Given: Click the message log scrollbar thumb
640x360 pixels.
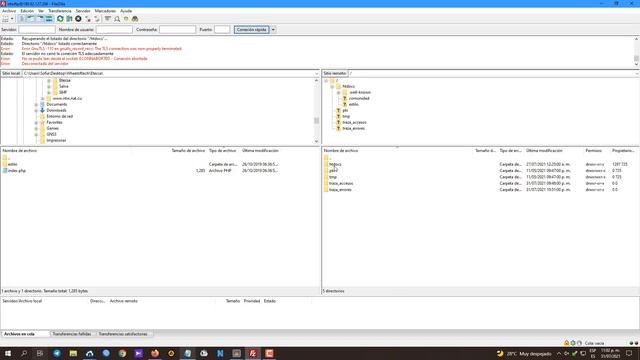Looking at the screenshot, I should (636, 58).
